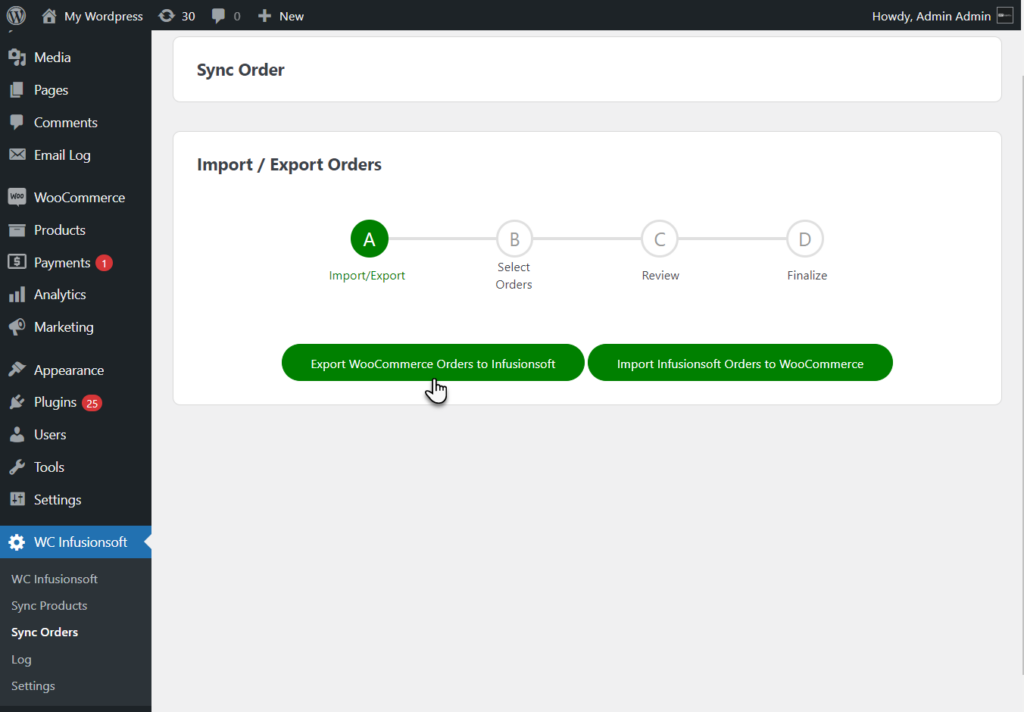The image size is (1024, 712).
Task: Click the Payments notification badge 1
Action: 104,263
